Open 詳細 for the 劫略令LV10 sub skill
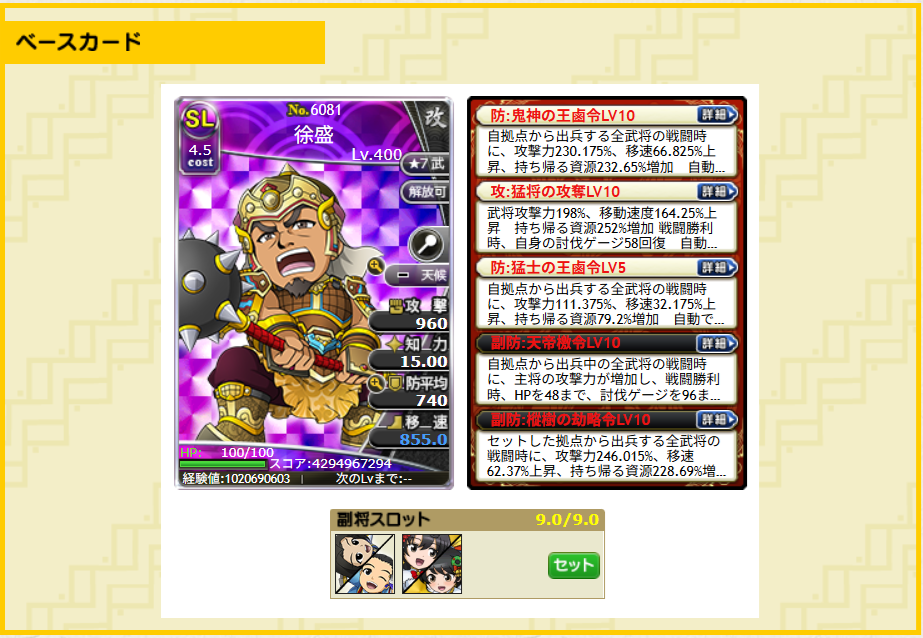Viewport: 923px width, 638px height. point(717,419)
